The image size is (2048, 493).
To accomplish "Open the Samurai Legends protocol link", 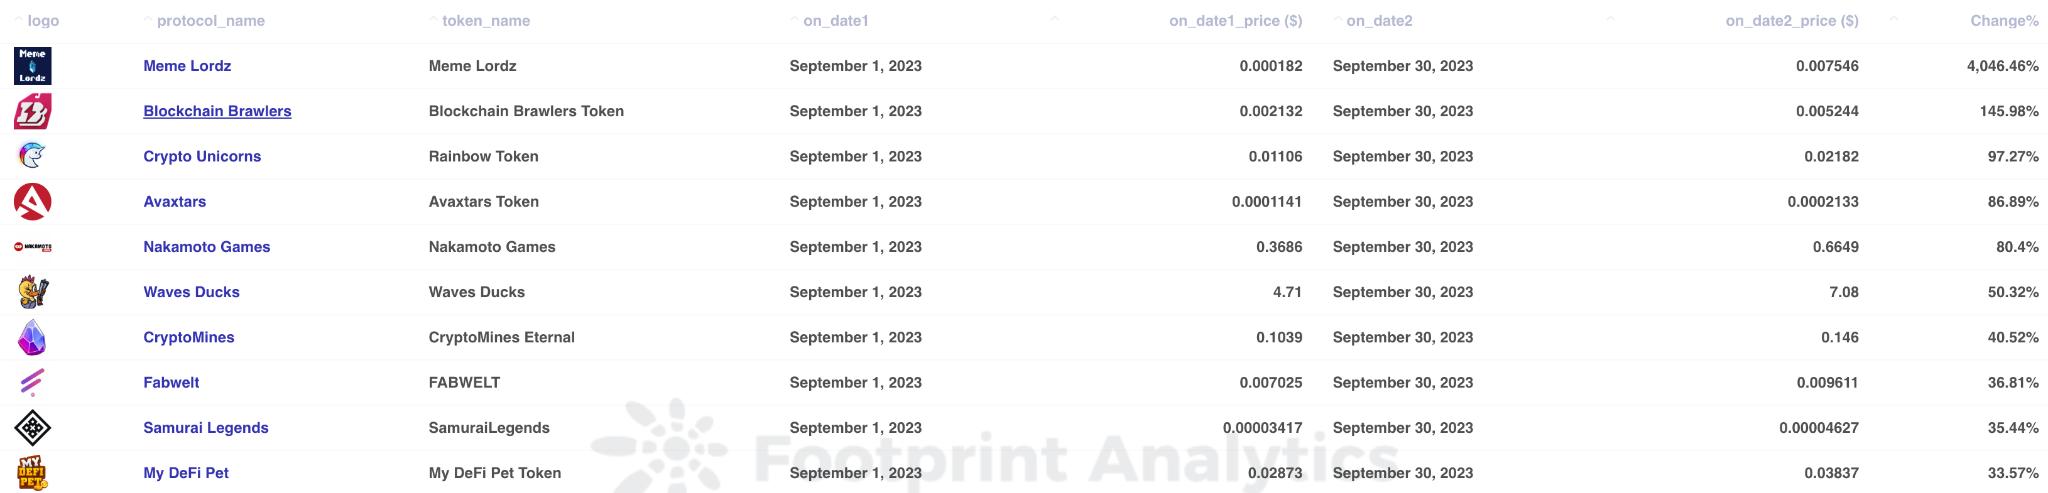I will tap(205, 428).
